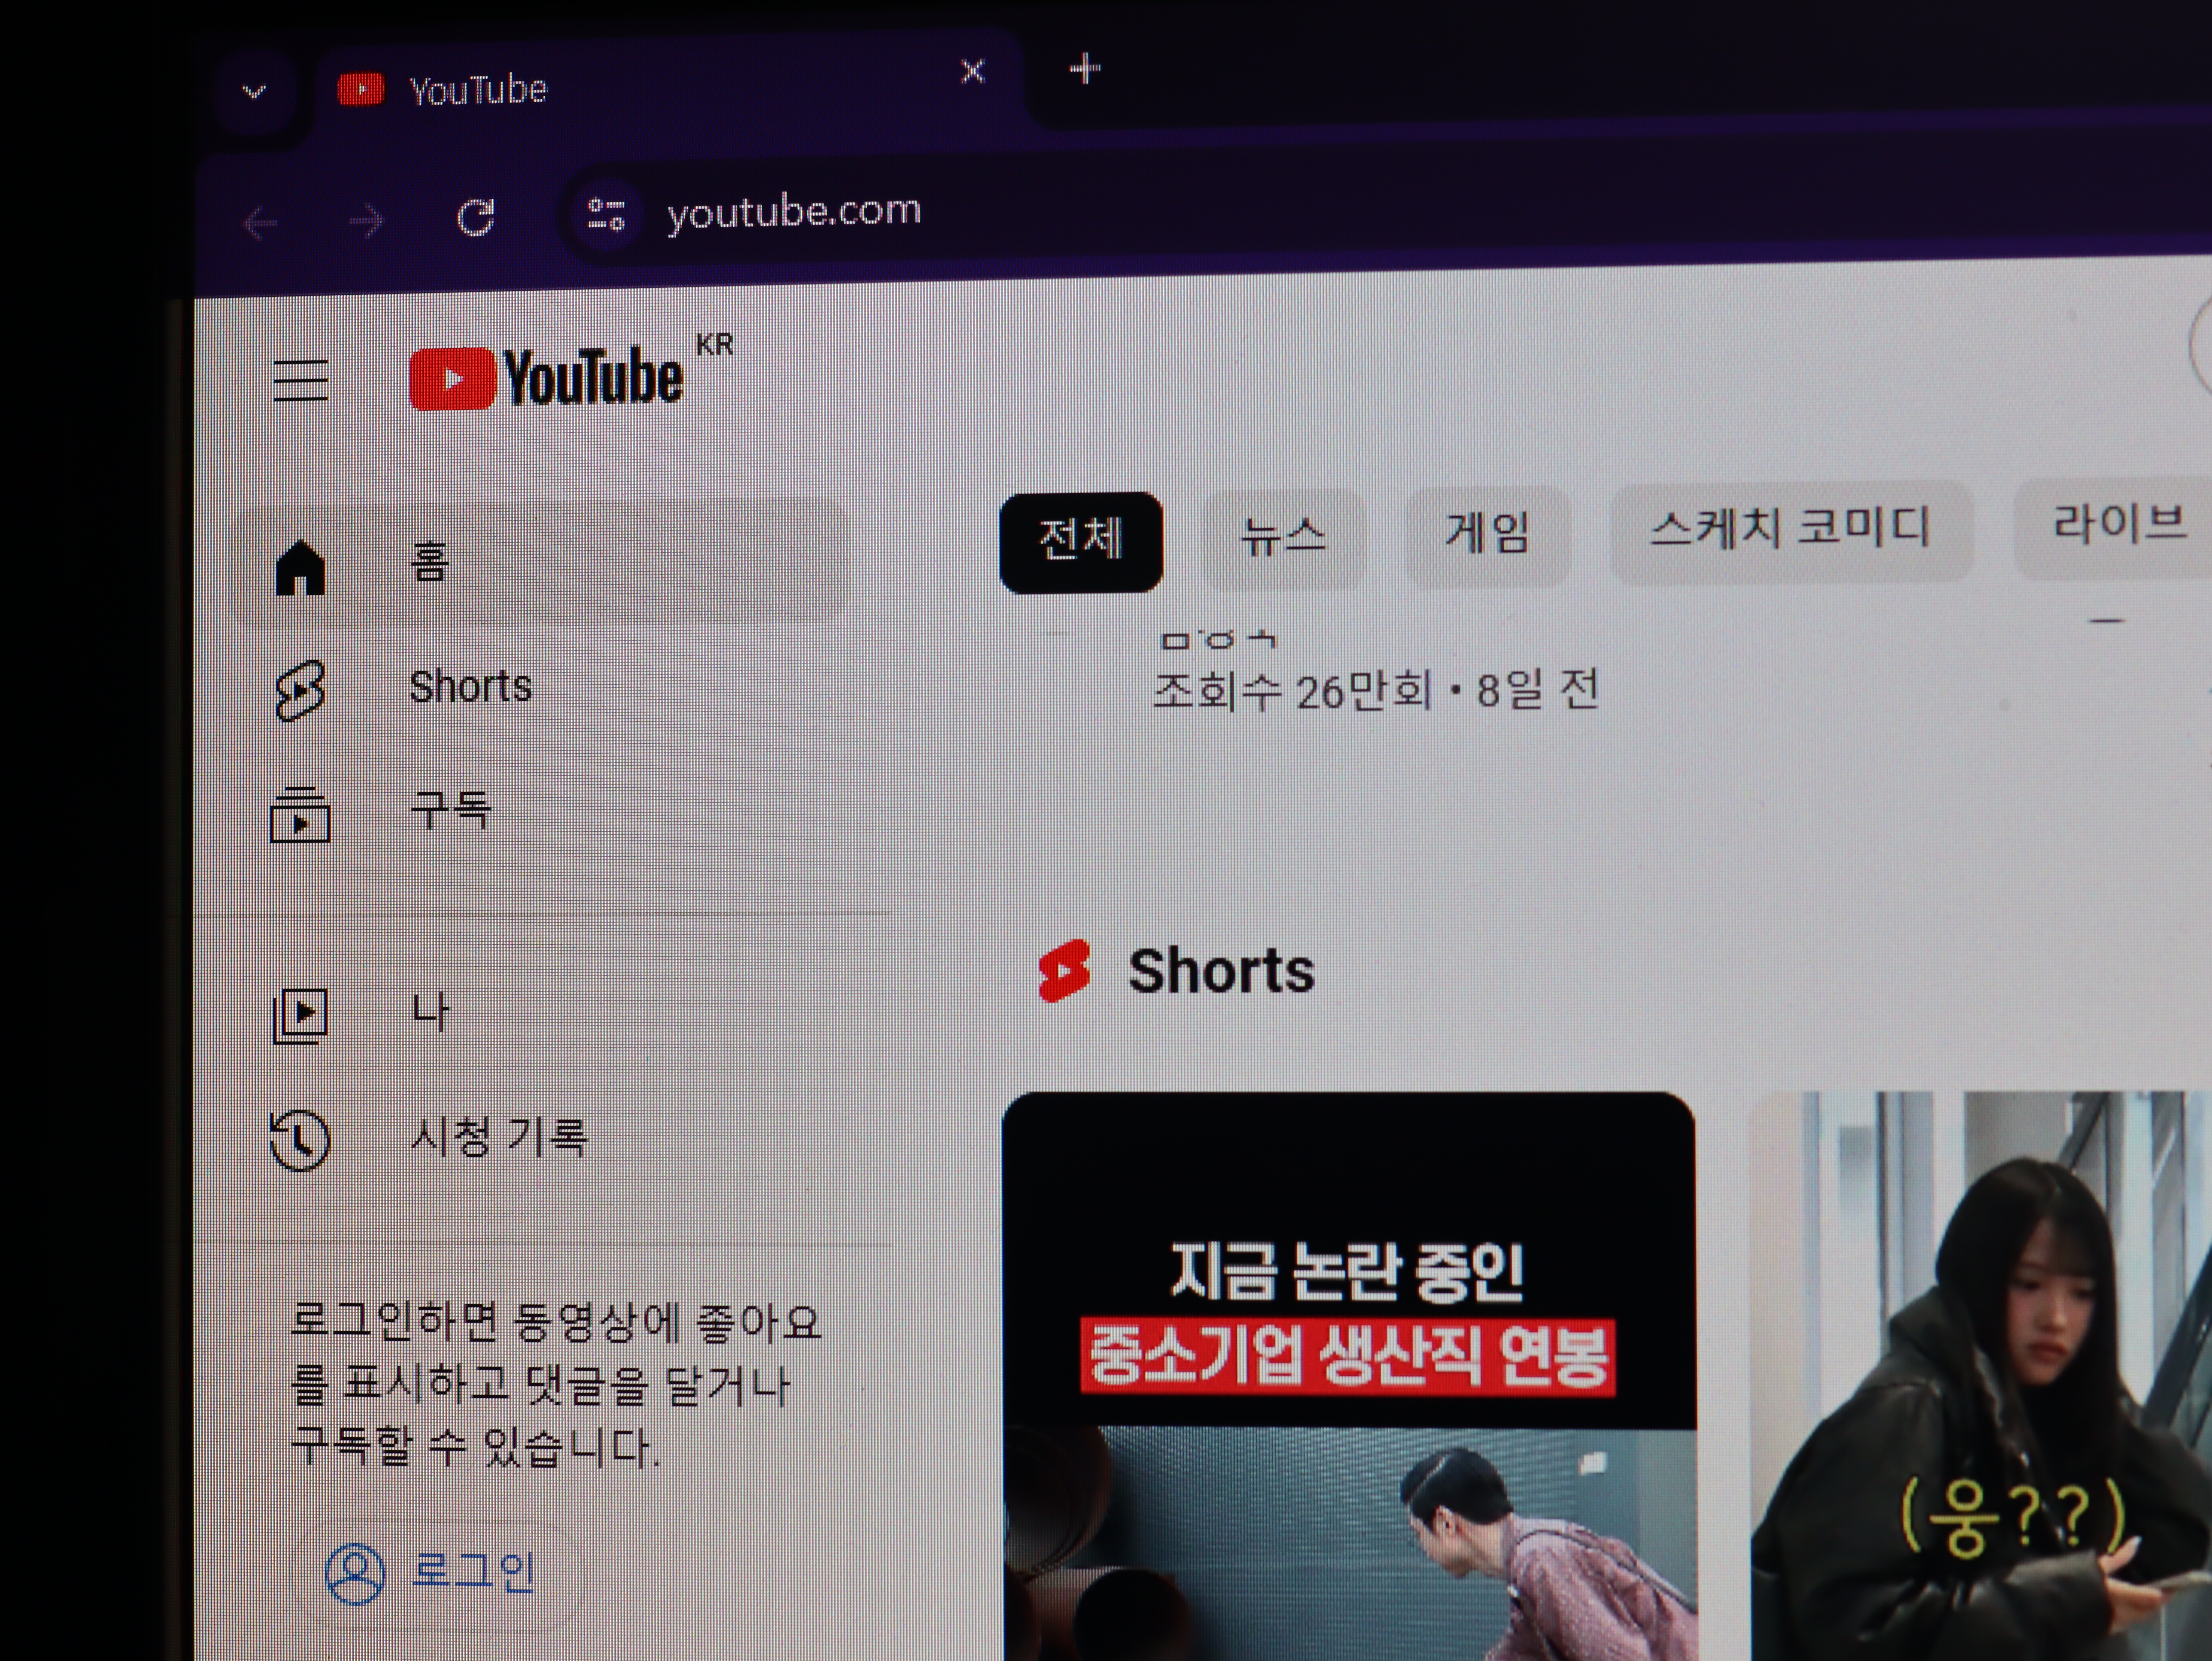The height and width of the screenshot is (1661, 2212).
Task: Open the hamburger guide menu icon
Action: [x=300, y=380]
